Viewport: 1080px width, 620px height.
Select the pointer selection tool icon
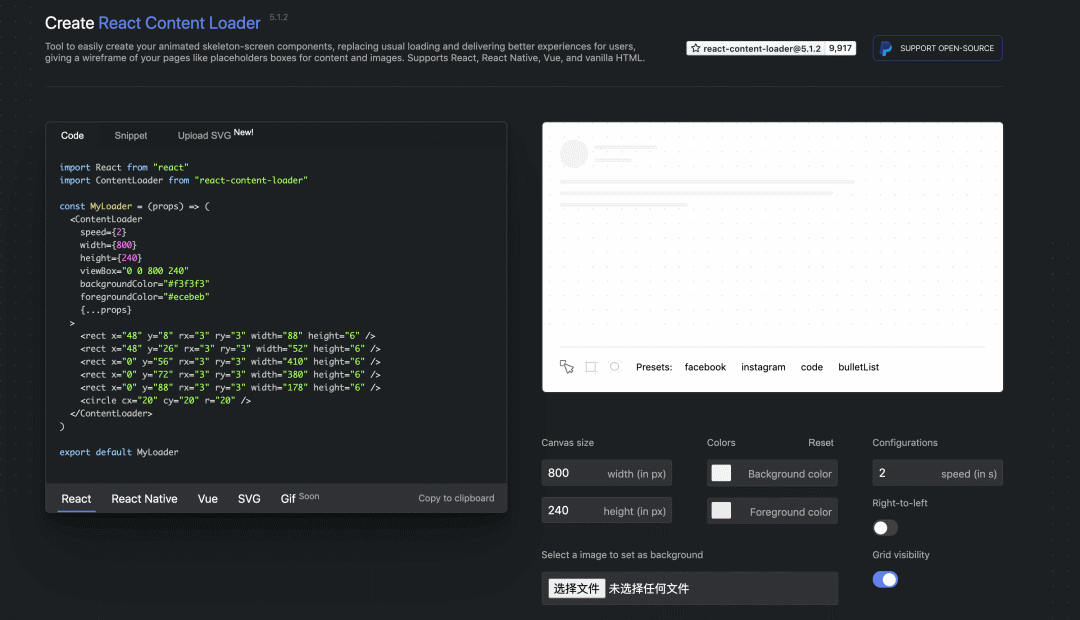click(566, 366)
